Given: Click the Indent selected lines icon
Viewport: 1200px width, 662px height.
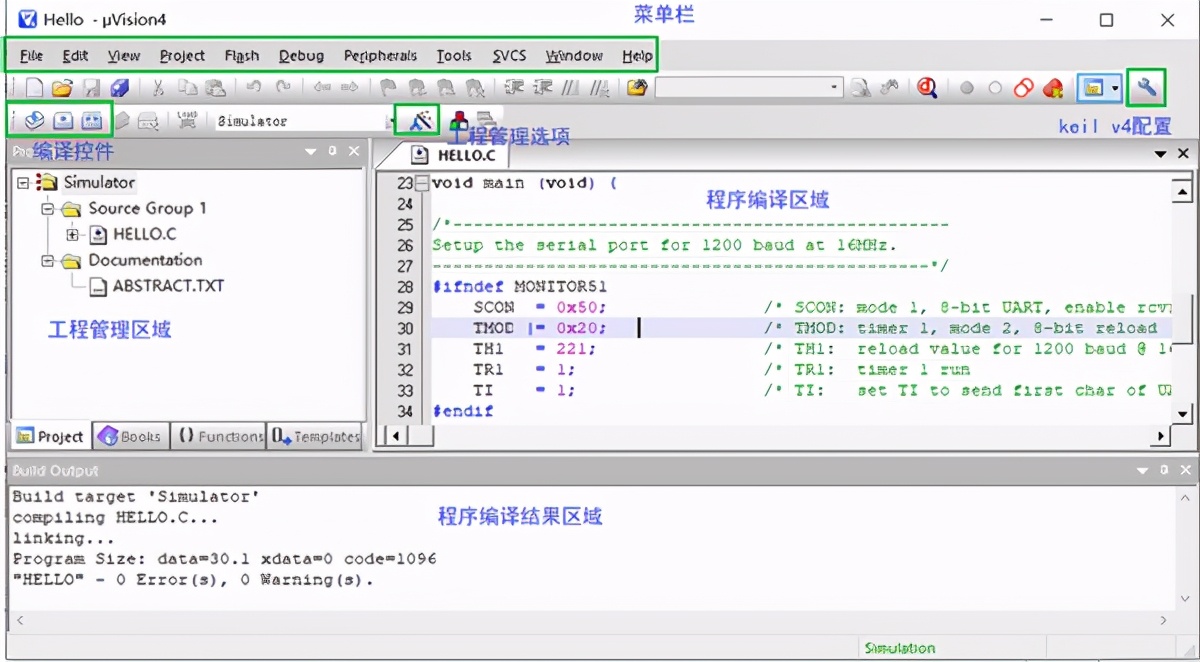Looking at the screenshot, I should (x=514, y=88).
